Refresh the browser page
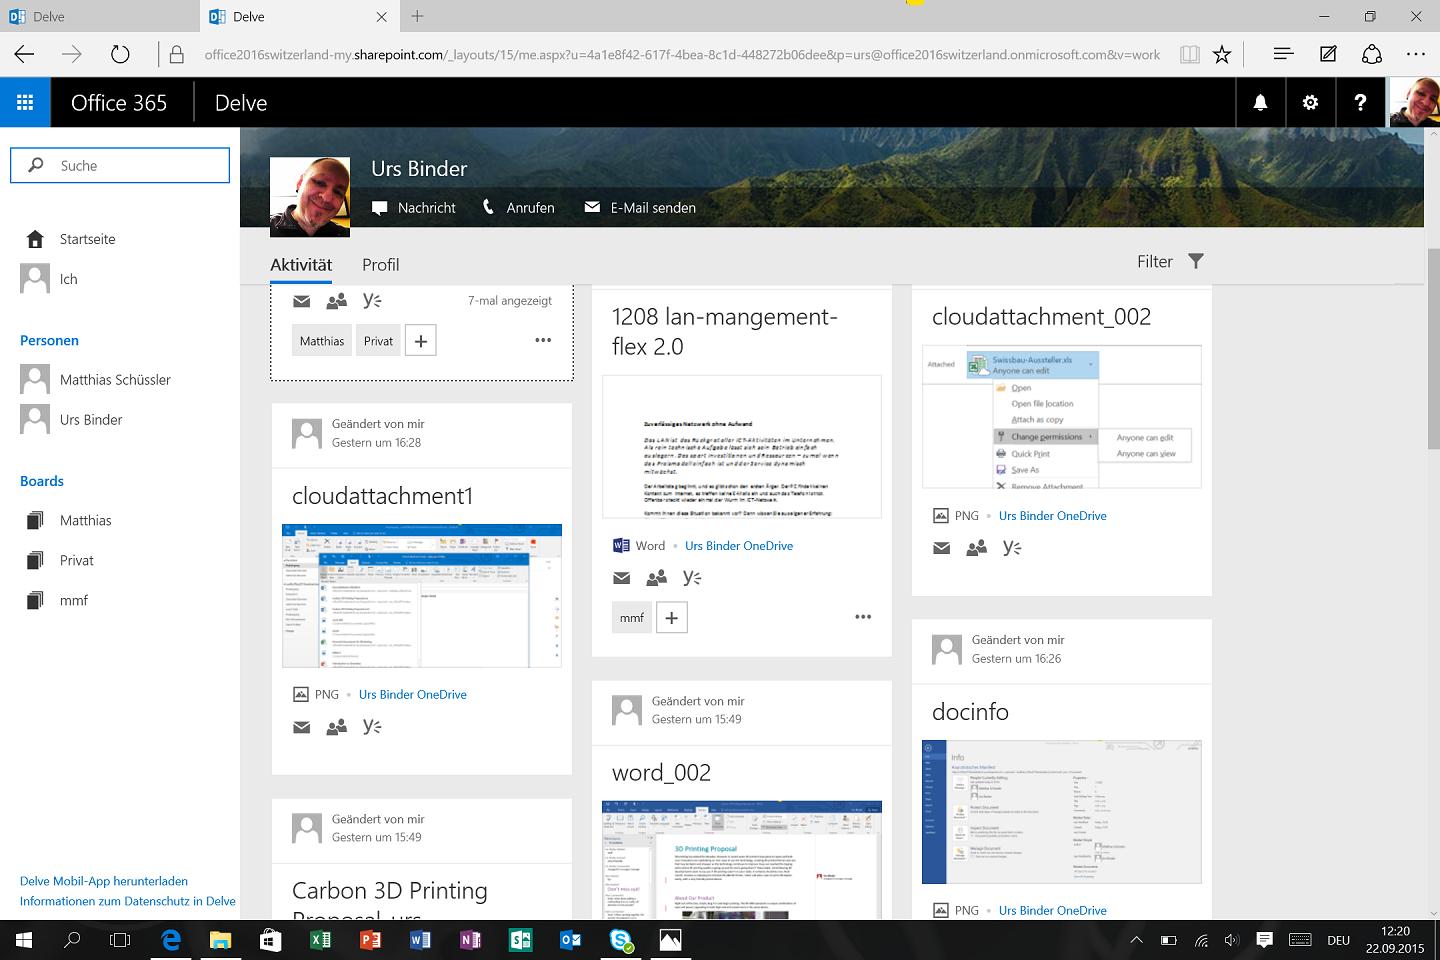This screenshot has width=1440, height=960. 120,55
